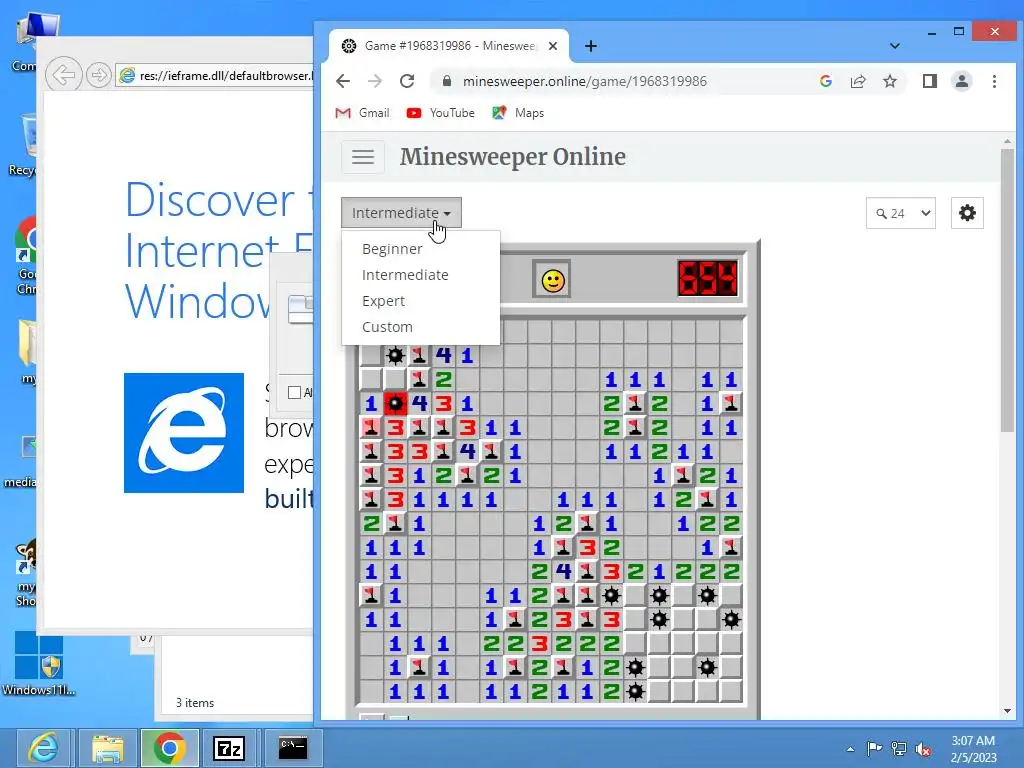Viewport: 1024px width, 768px height.
Task: Open the Windows11 desktop shortcut
Action: coord(39,664)
